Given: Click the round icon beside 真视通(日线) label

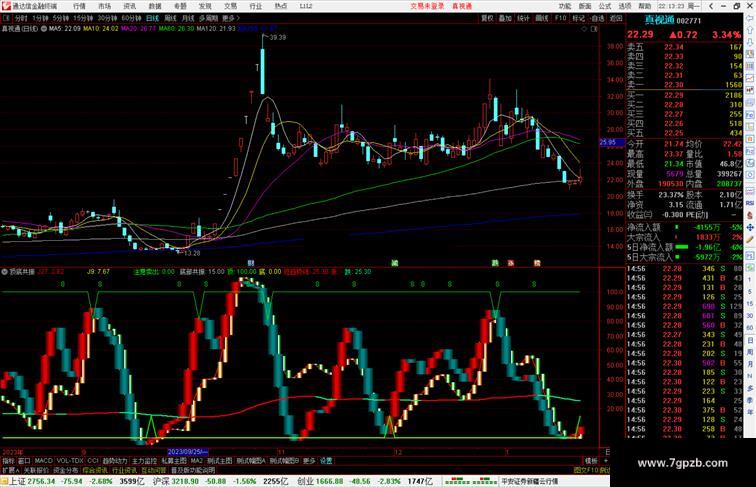Looking at the screenshot, I should click(44, 29).
